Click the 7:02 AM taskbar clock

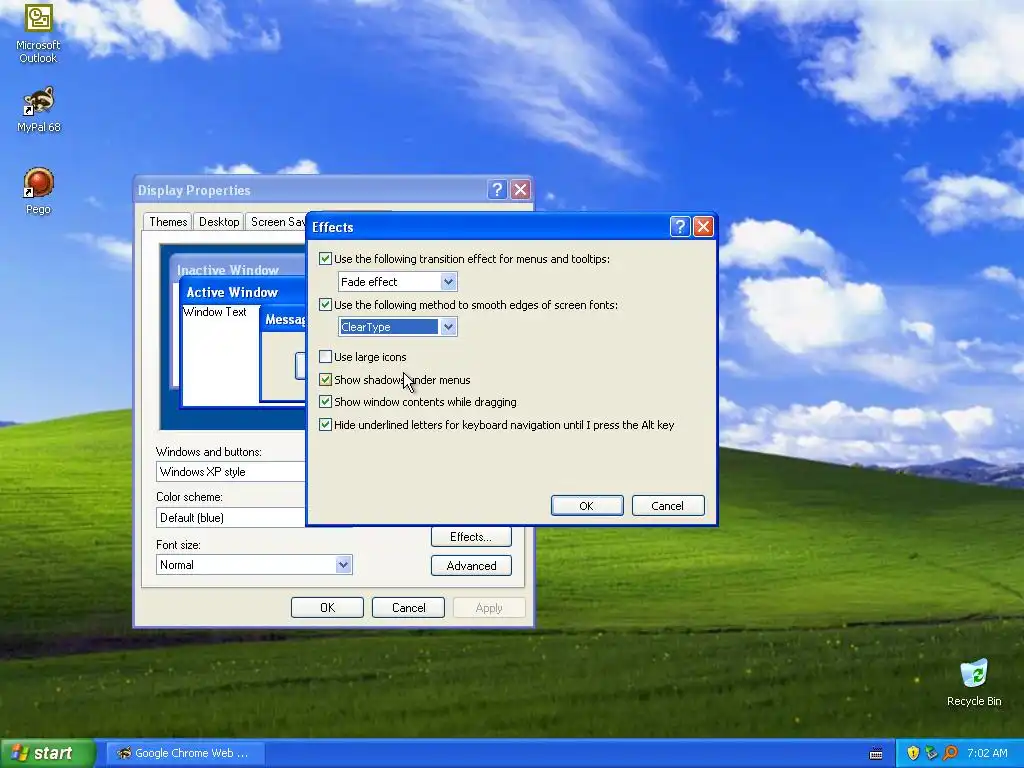(x=987, y=753)
